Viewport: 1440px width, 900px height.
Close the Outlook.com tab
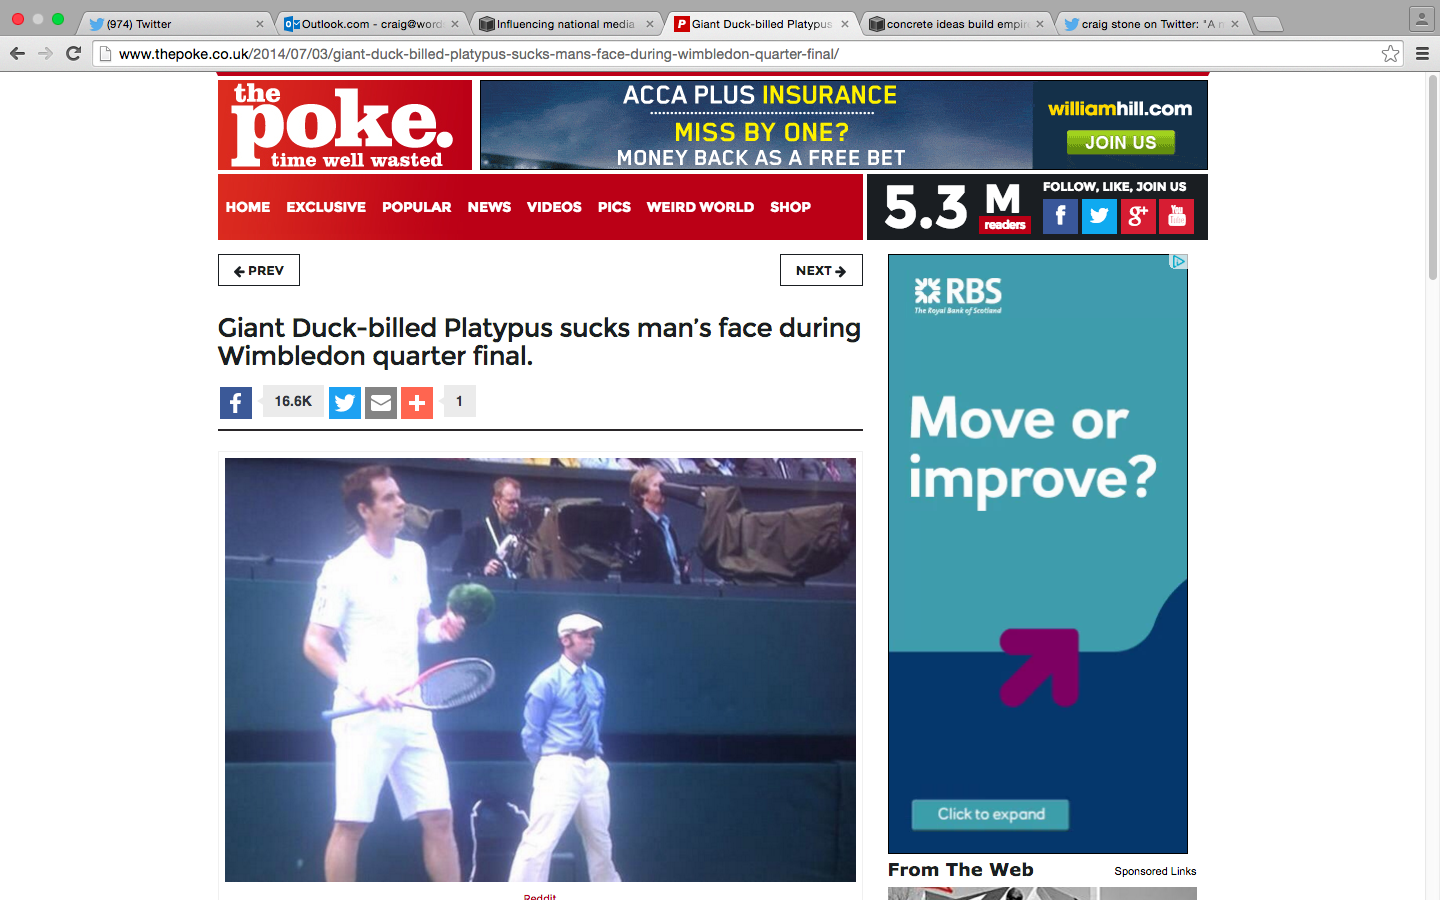click(x=455, y=24)
